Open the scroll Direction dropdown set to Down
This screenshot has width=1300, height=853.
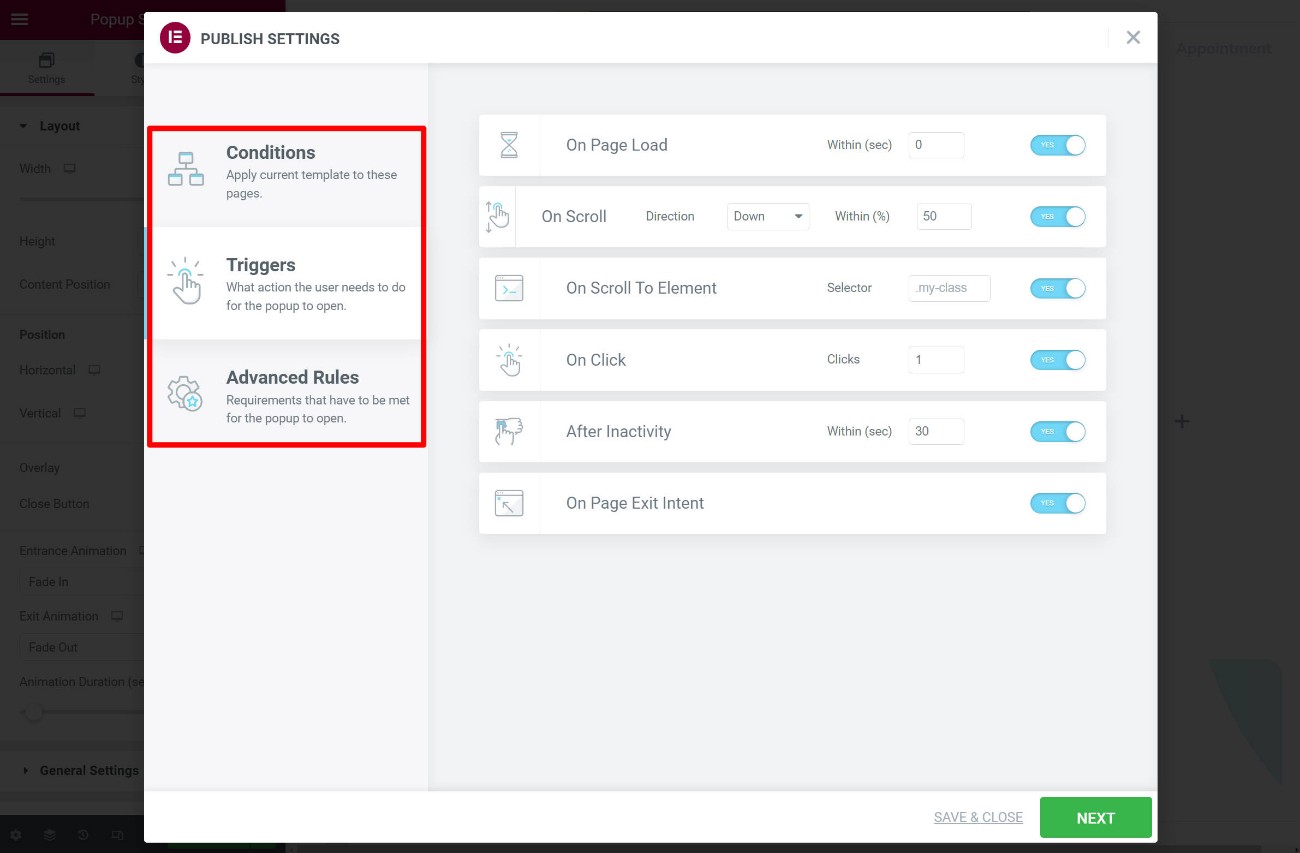click(x=768, y=216)
